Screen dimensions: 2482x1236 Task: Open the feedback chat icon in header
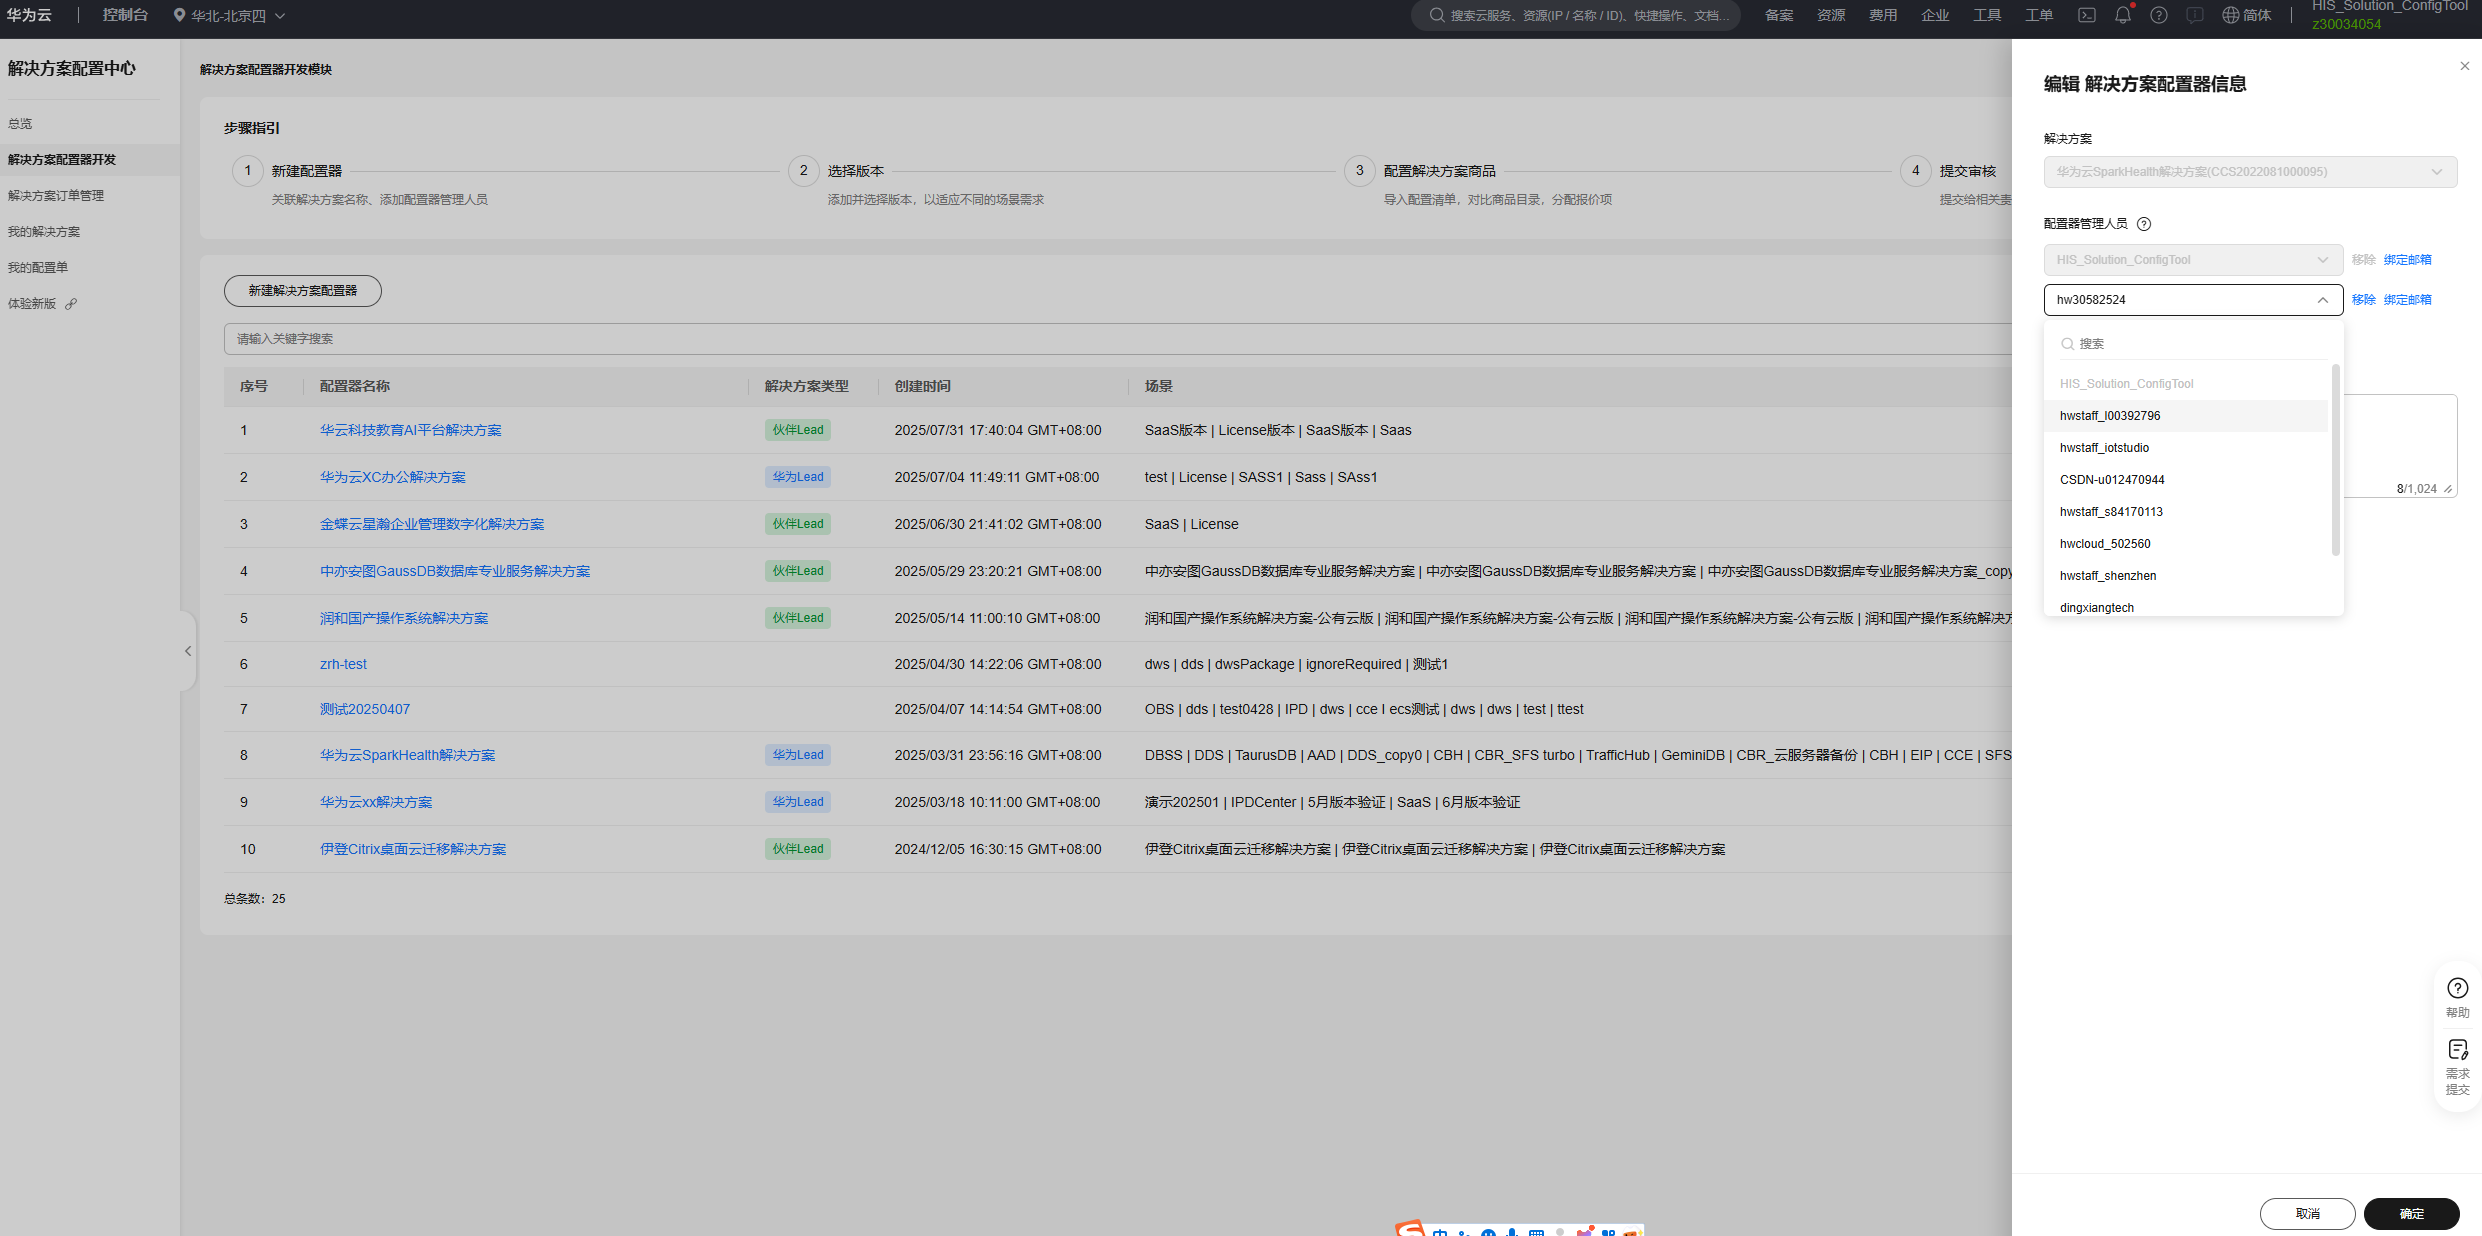click(2195, 15)
